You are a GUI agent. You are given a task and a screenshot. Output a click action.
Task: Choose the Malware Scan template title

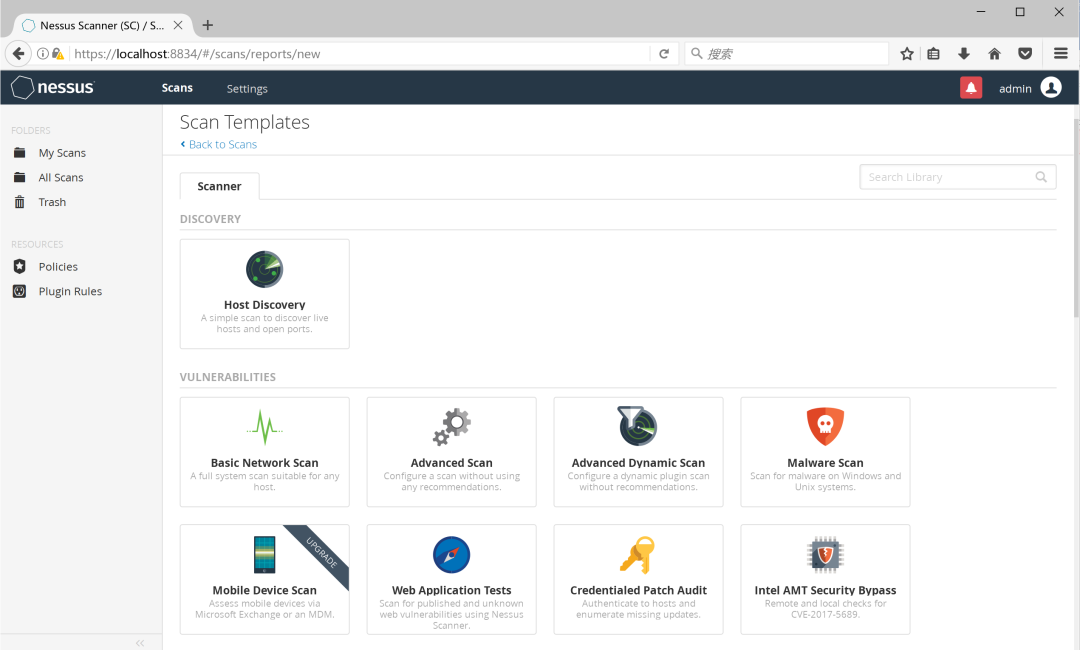[825, 463]
